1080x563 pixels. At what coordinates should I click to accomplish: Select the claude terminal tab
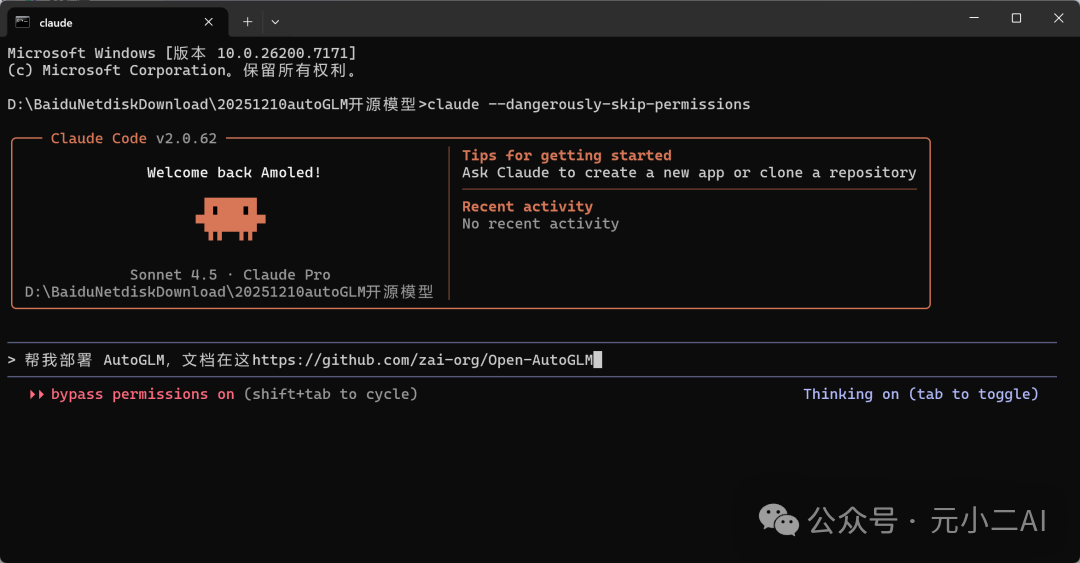coord(117,22)
